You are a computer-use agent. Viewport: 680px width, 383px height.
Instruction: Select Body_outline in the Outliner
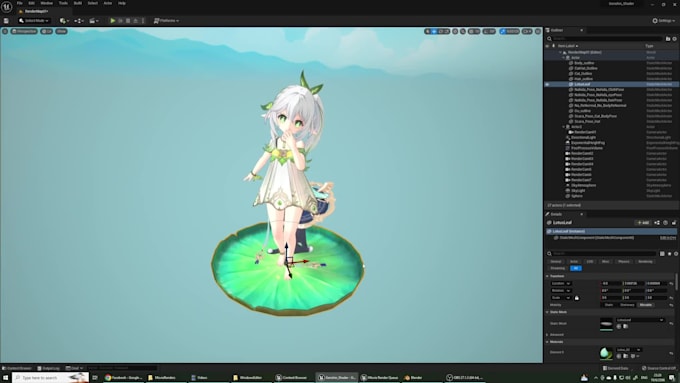pyautogui.click(x=584, y=63)
